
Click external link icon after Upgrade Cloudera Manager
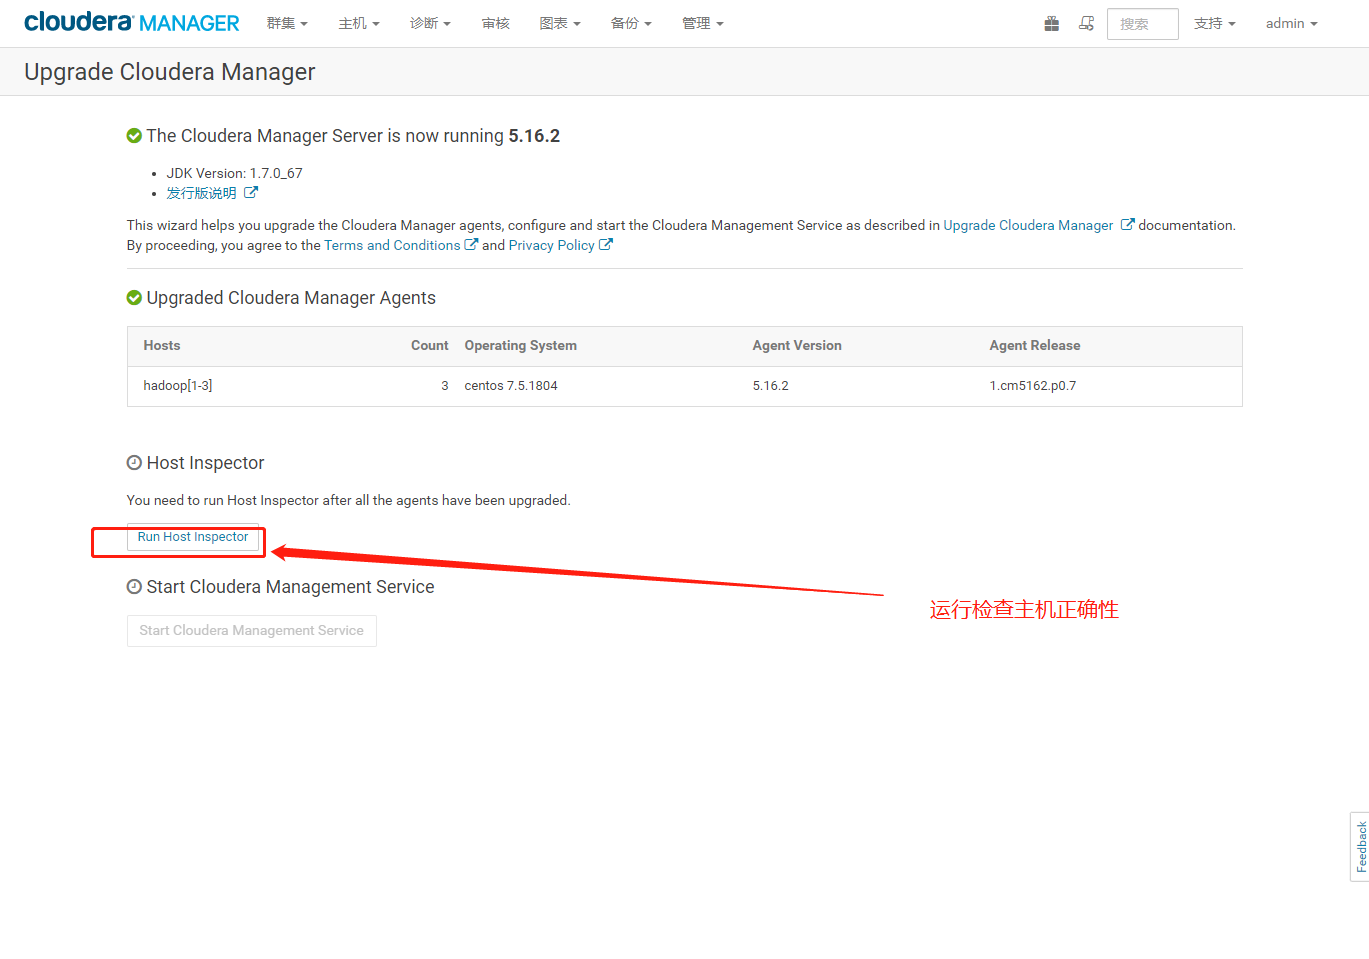(1127, 225)
